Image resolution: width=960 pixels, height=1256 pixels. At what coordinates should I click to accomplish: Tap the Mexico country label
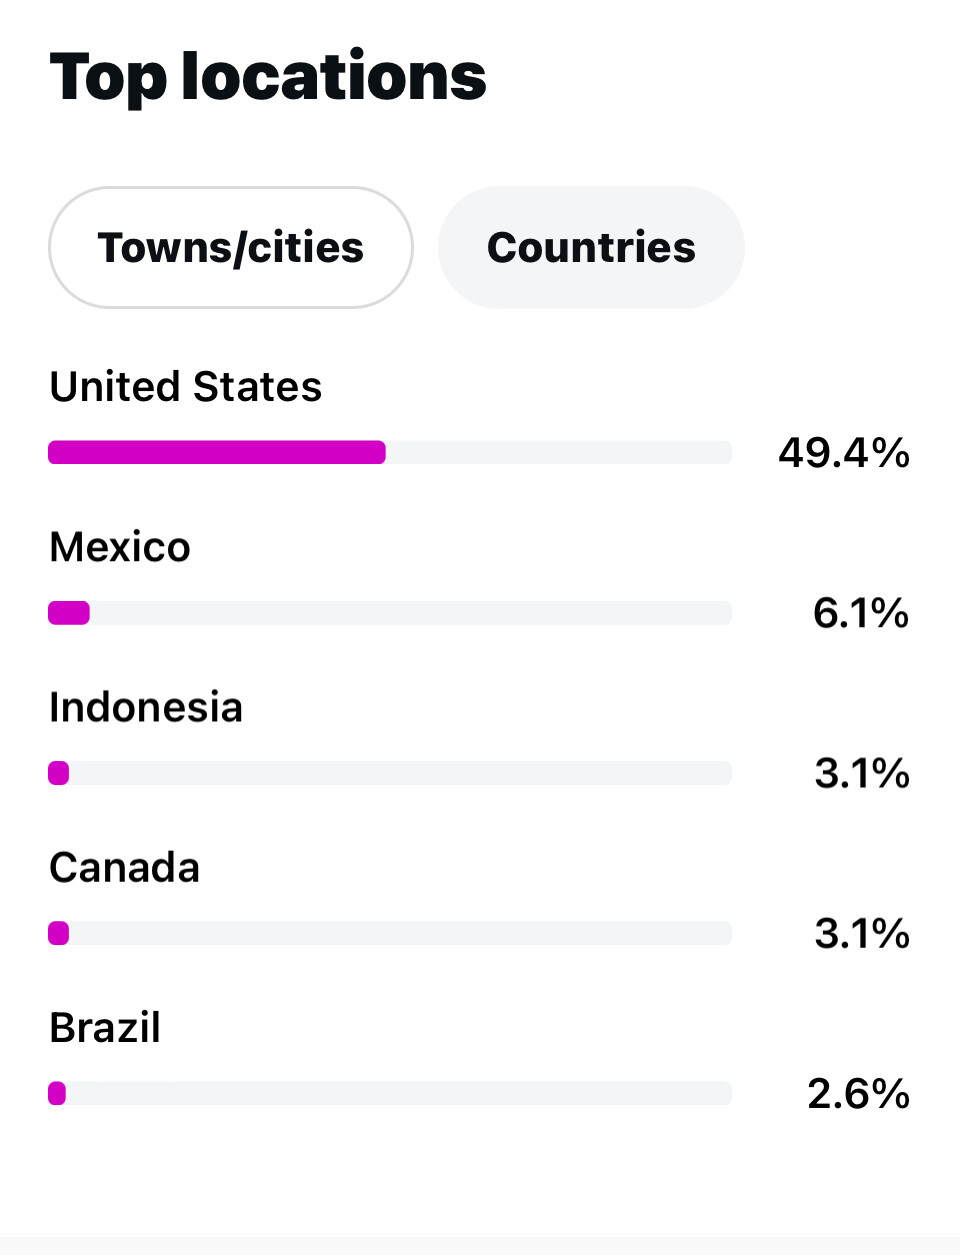tap(120, 547)
